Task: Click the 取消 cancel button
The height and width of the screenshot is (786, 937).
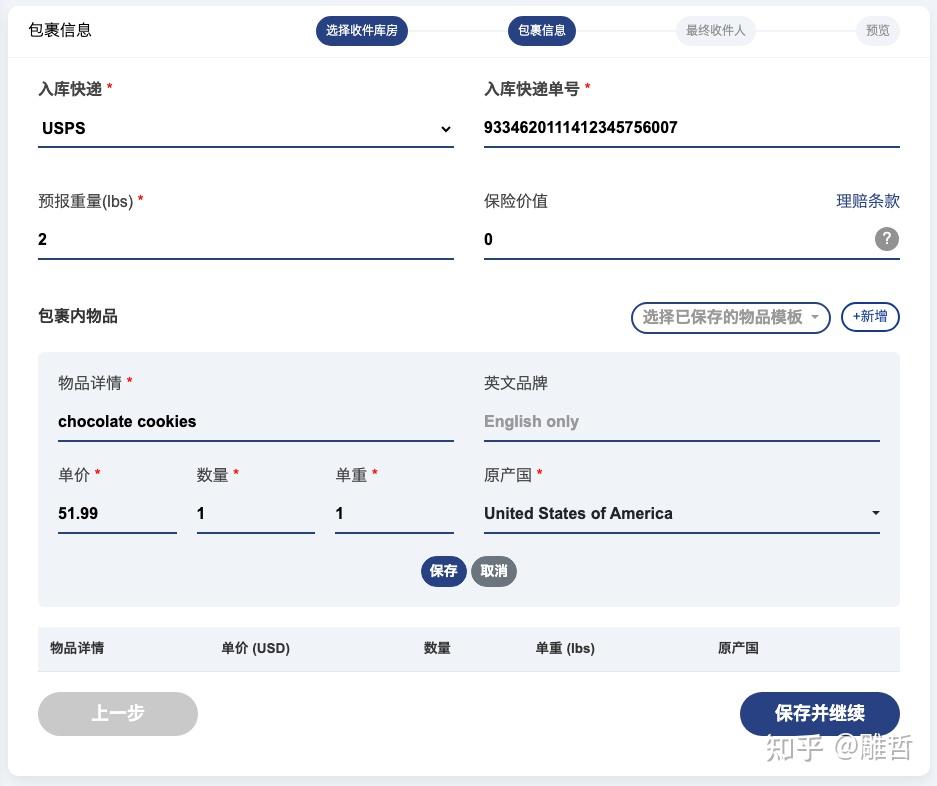Action: pos(494,571)
